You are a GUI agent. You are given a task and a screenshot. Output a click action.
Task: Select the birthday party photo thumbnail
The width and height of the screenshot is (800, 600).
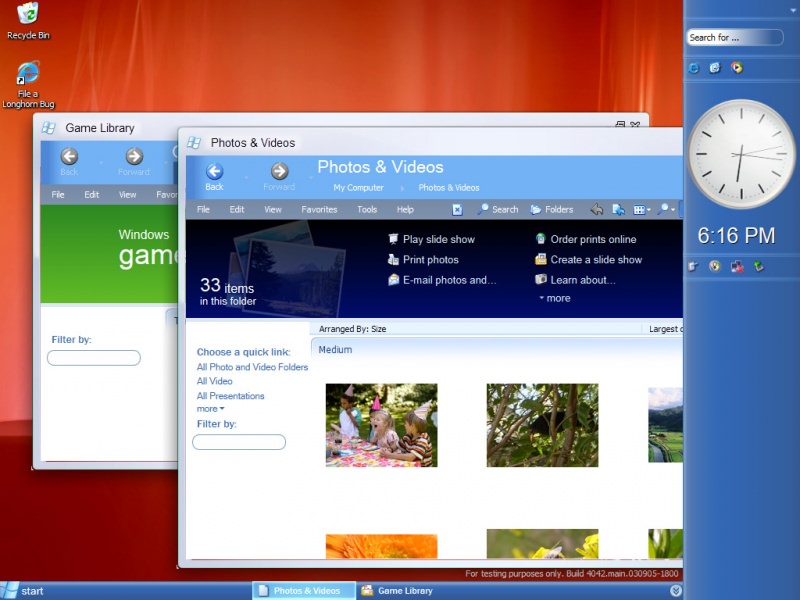tap(382, 425)
